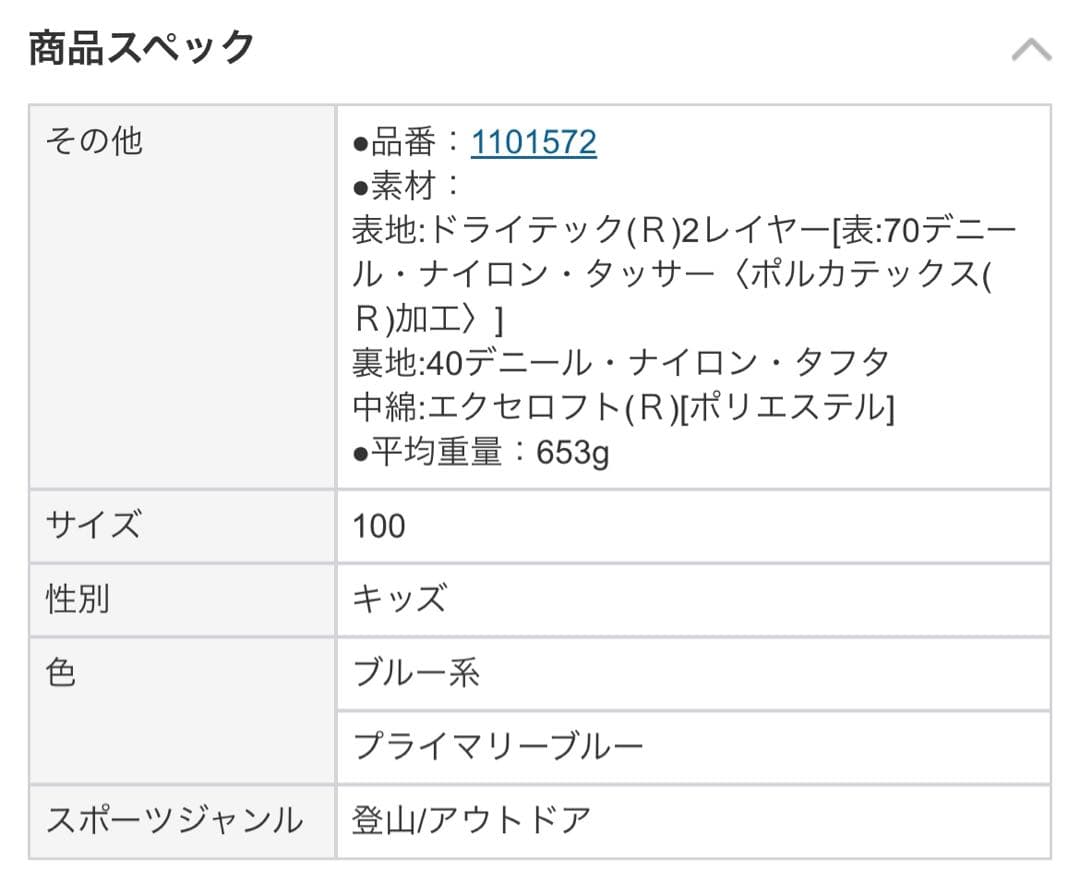Open the product number 1101572 link
Image resolution: width=1080 pixels, height=896 pixels.
point(534,143)
